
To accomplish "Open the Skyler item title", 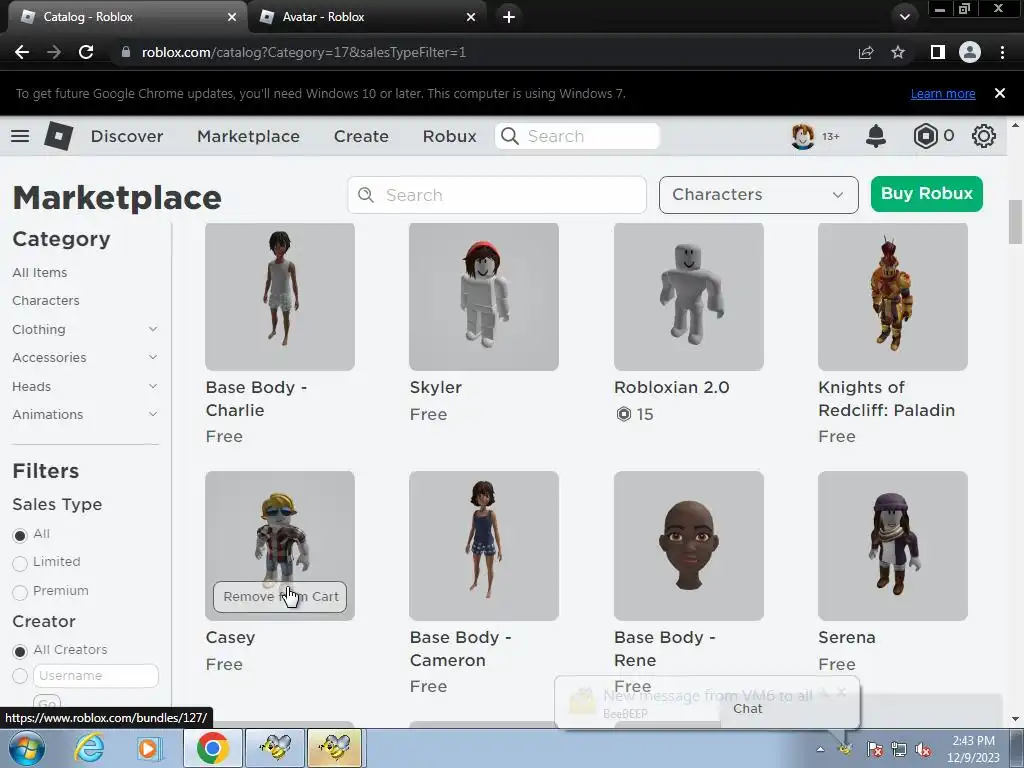I will (x=436, y=387).
